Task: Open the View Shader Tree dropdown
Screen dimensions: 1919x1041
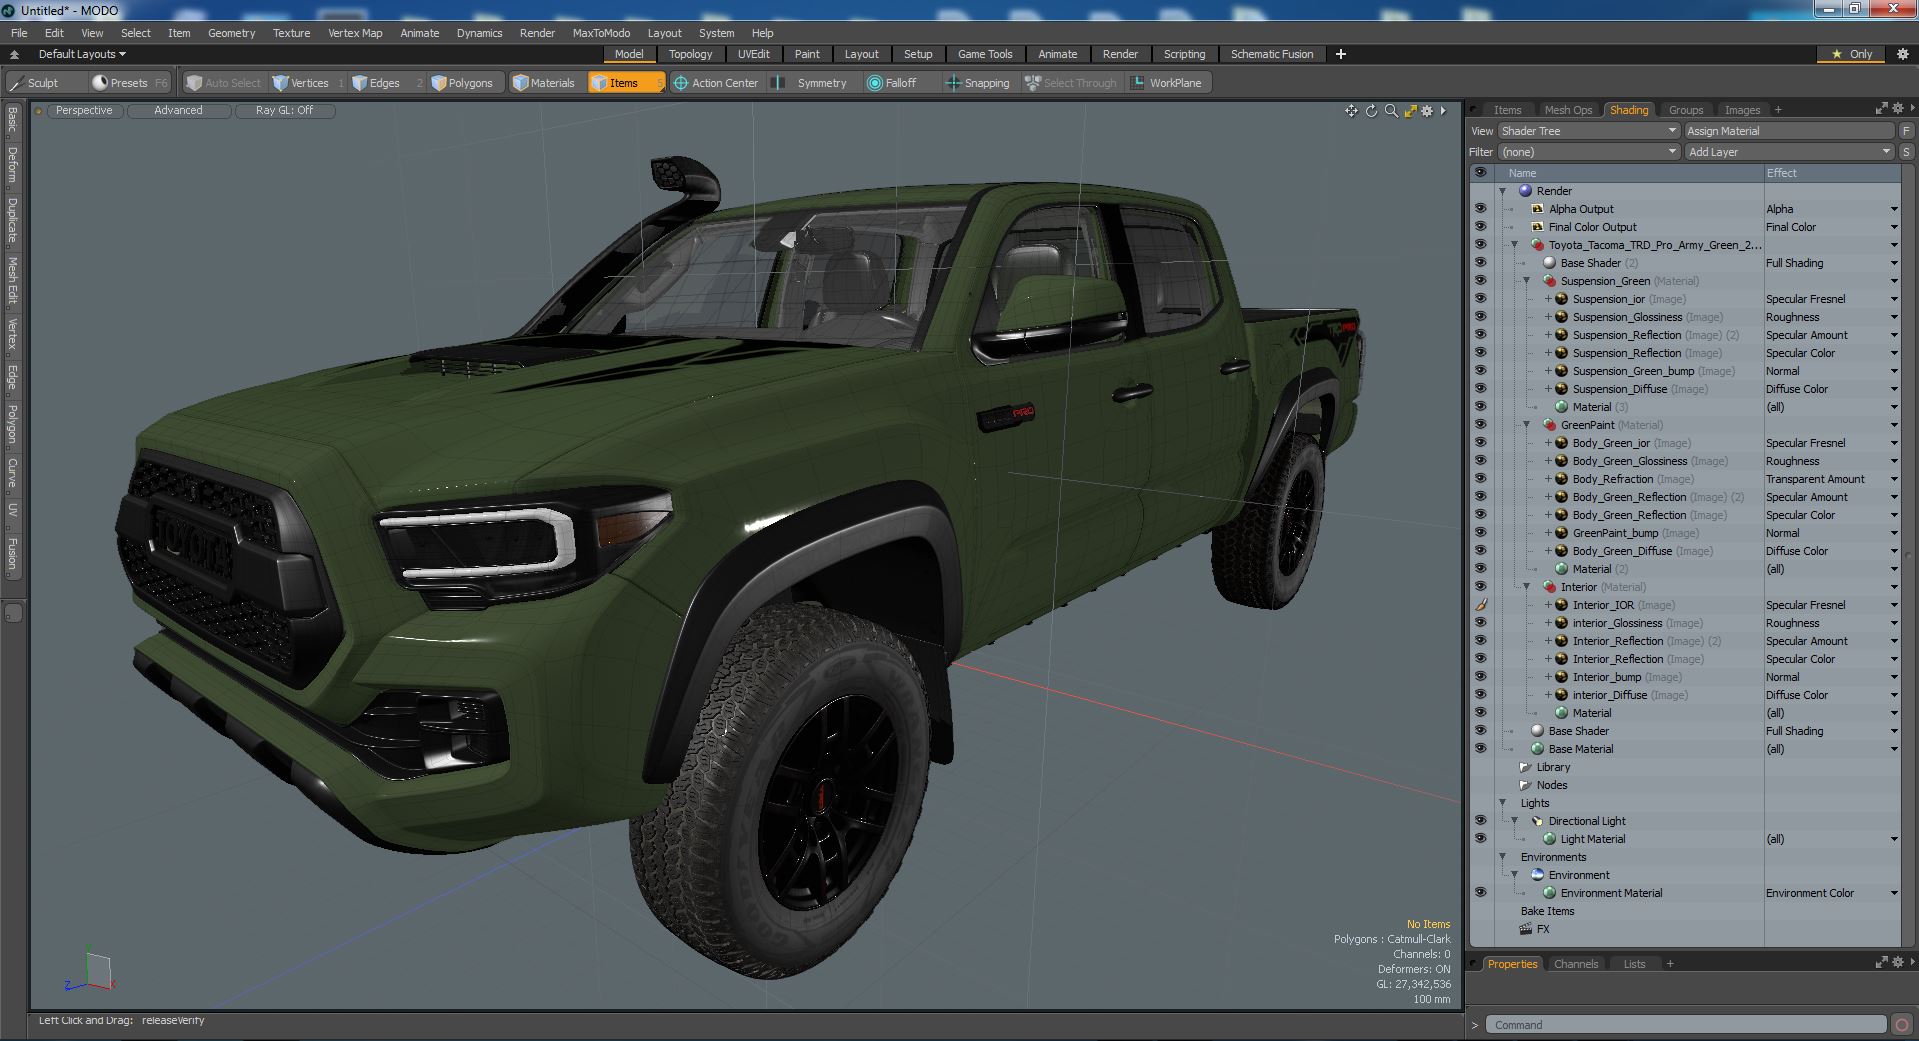Action: click(x=1588, y=131)
